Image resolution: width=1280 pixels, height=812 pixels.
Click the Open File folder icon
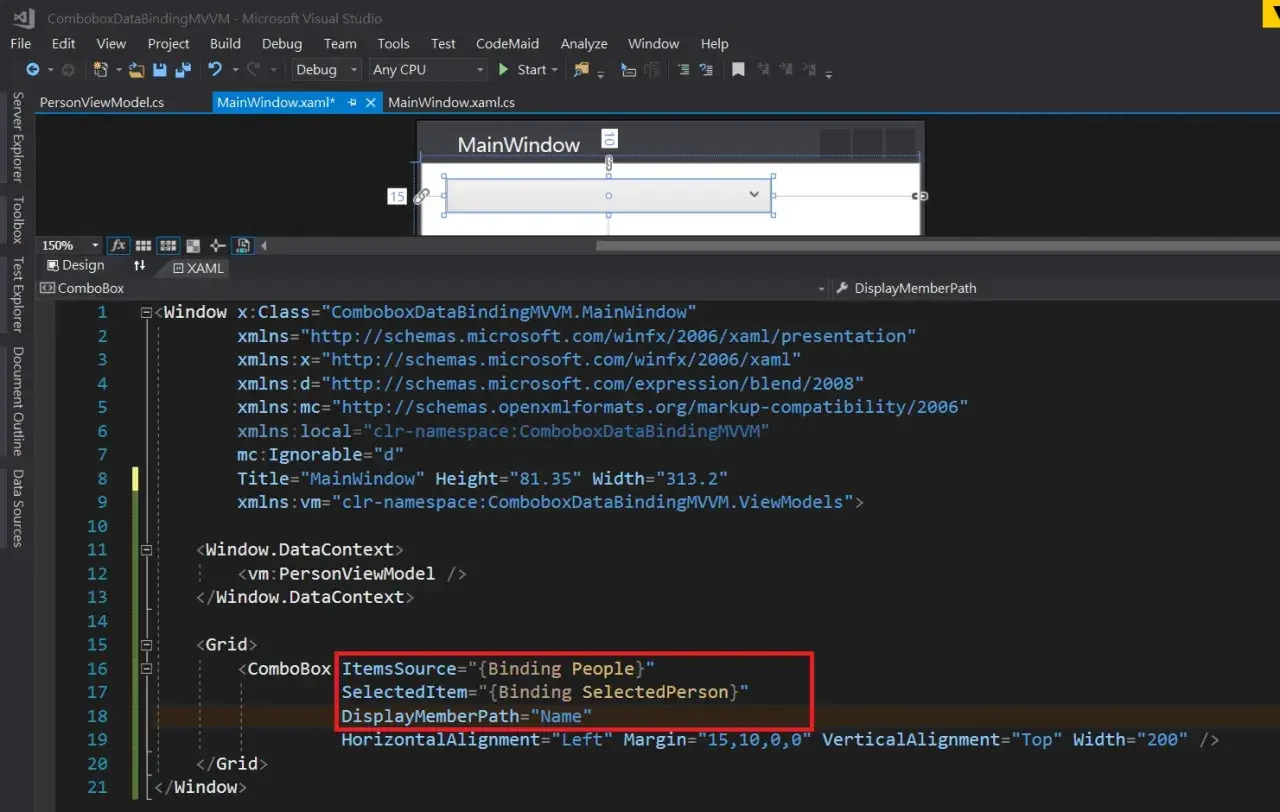[x=136, y=69]
